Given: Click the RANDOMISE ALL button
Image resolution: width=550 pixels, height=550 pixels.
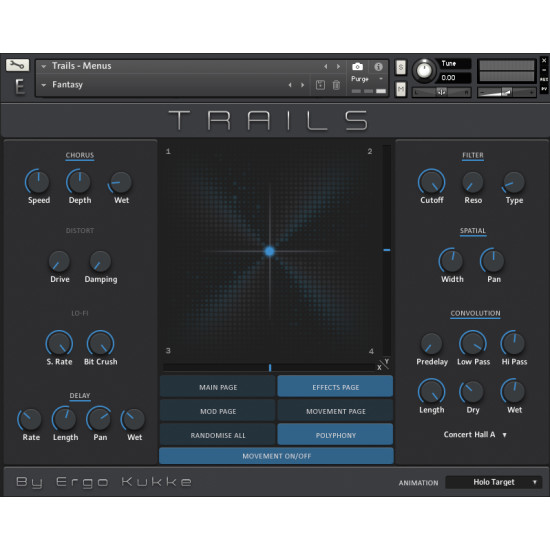Looking at the screenshot, I should pos(218,435).
